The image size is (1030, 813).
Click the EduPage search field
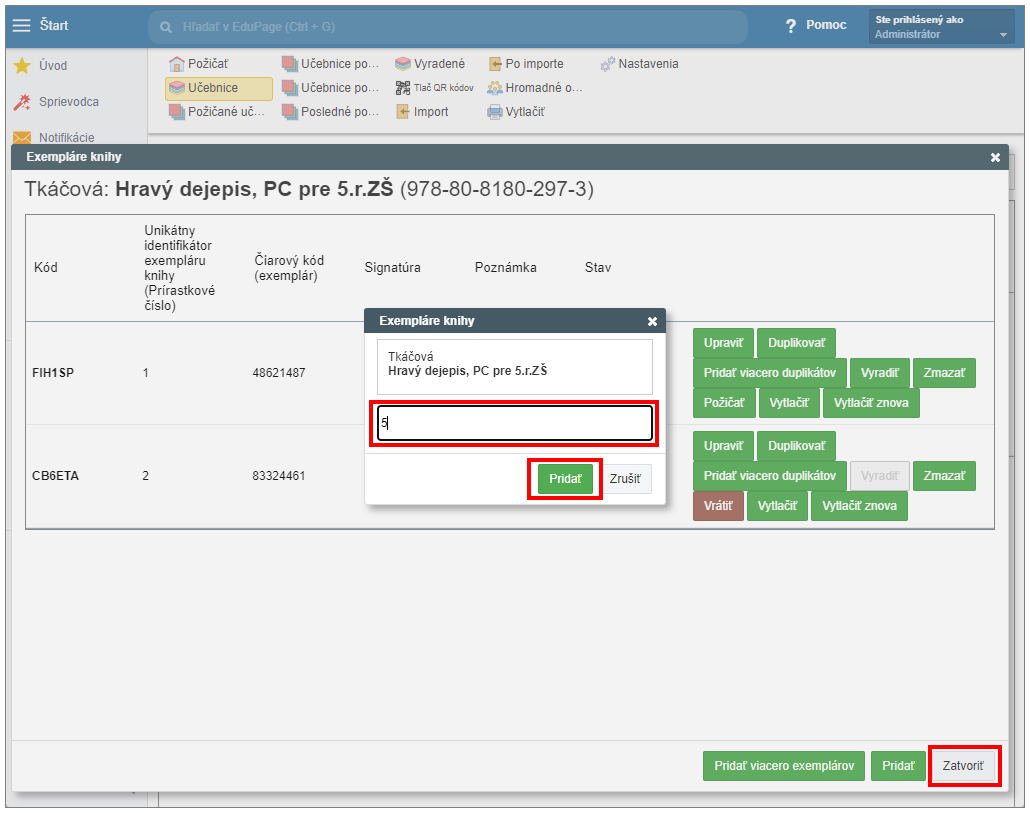click(448, 27)
